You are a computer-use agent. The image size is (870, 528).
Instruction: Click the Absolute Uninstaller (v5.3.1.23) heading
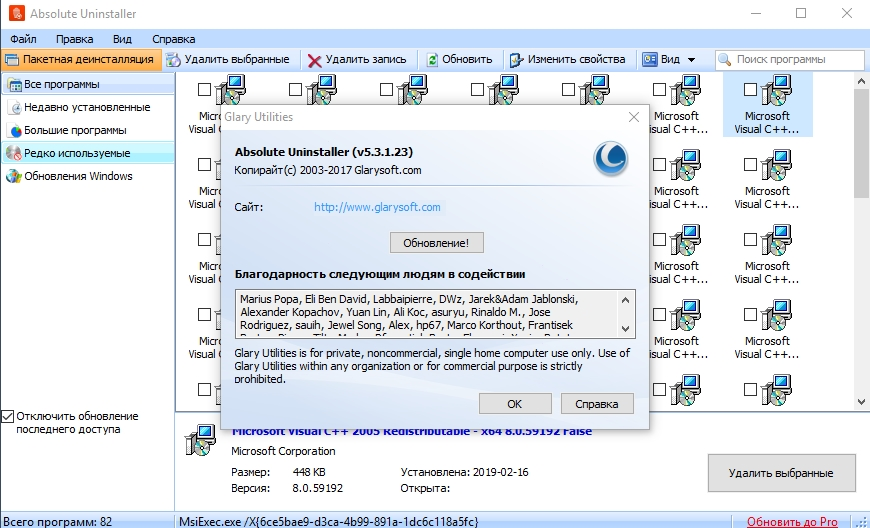(323, 152)
